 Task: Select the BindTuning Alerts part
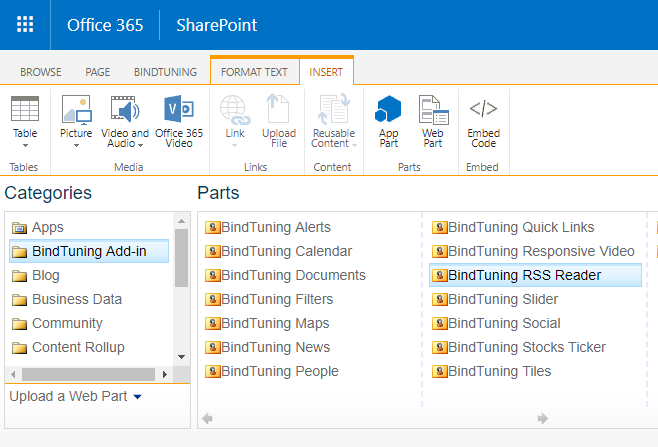pyautogui.click(x=268, y=227)
